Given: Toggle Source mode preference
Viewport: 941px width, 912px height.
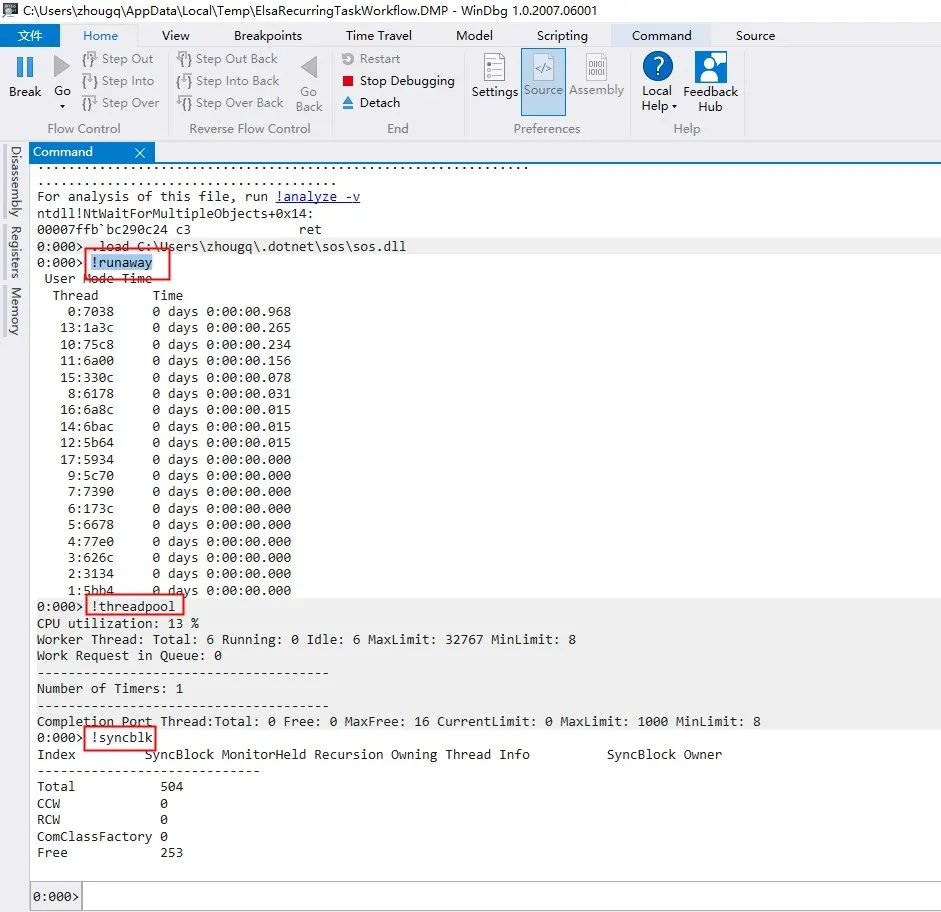Looking at the screenshot, I should coord(543,82).
